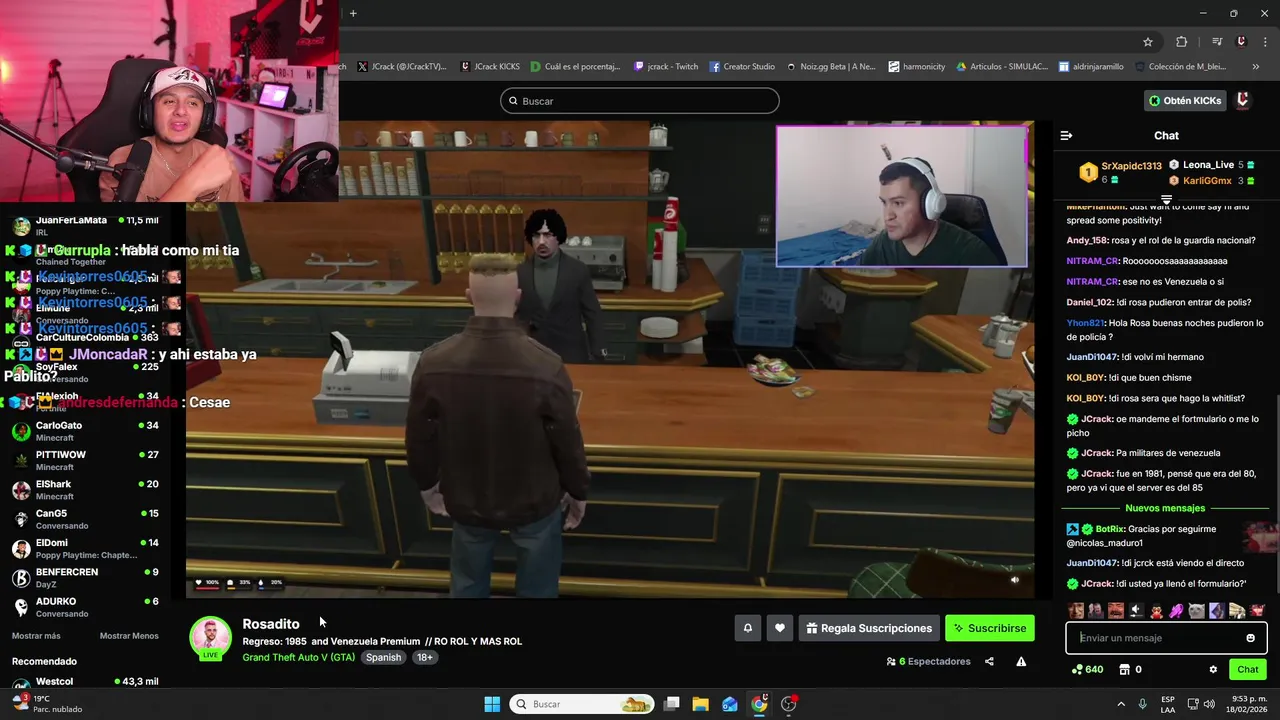The image size is (1280, 720).
Task: Send message with green Chat button
Action: point(1248,669)
